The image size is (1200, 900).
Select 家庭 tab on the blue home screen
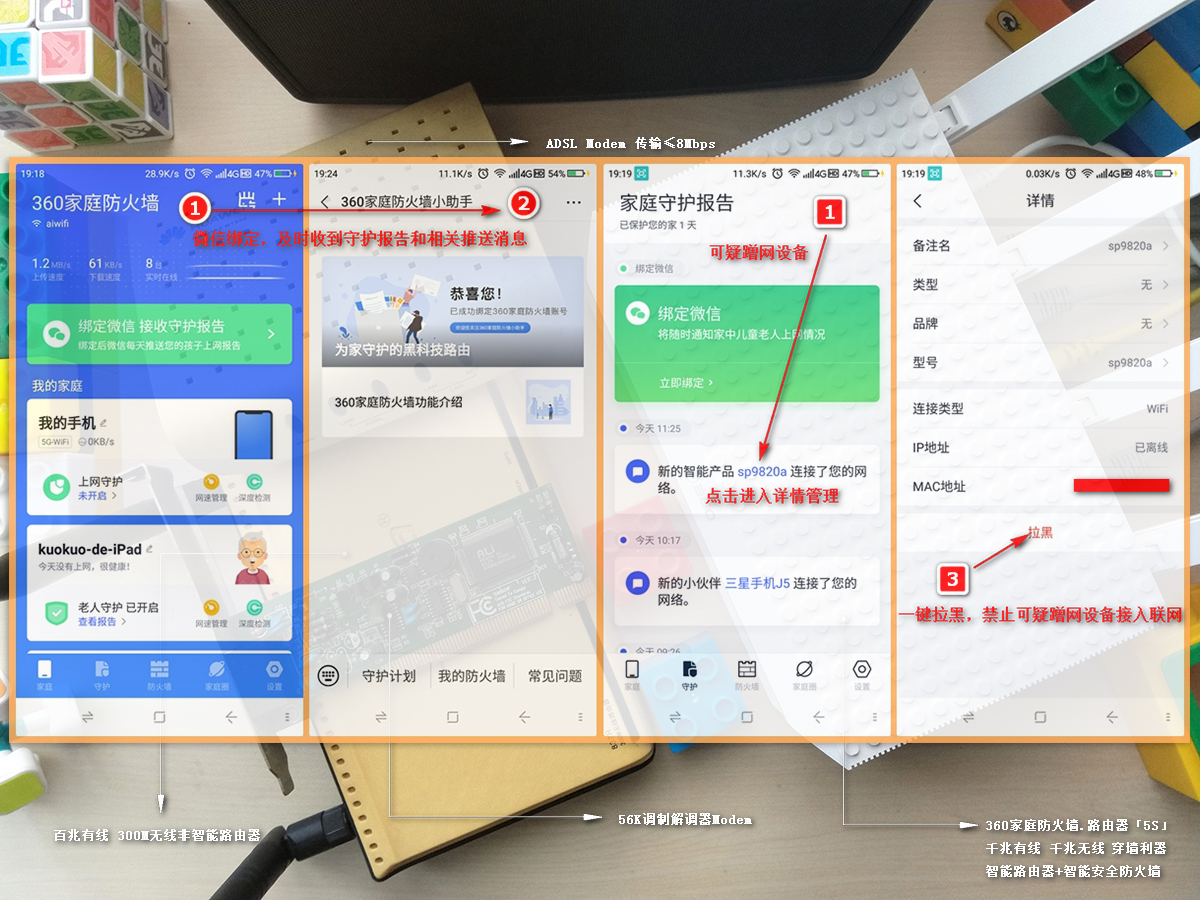point(45,676)
